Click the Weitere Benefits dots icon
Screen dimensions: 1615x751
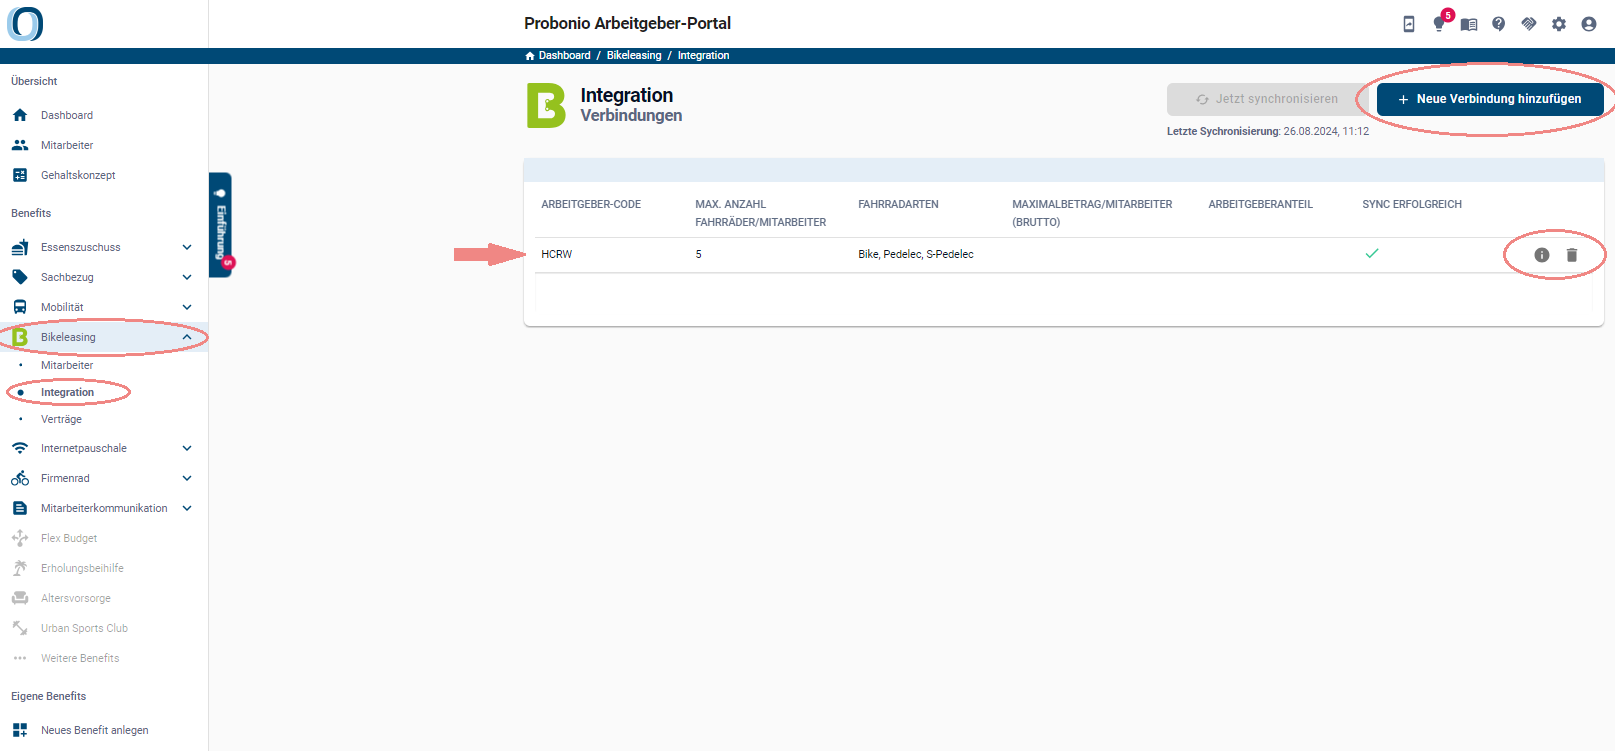click(x=20, y=658)
